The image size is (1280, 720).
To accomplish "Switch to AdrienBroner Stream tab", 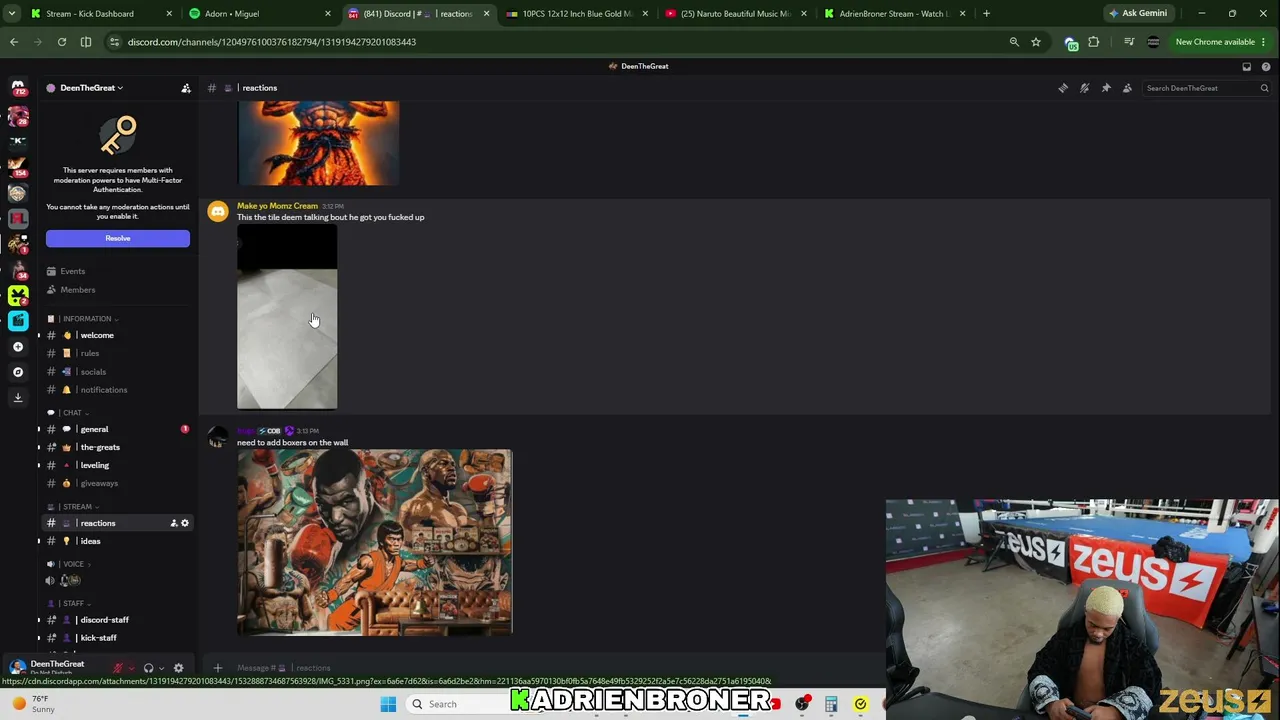I will 895,14.
